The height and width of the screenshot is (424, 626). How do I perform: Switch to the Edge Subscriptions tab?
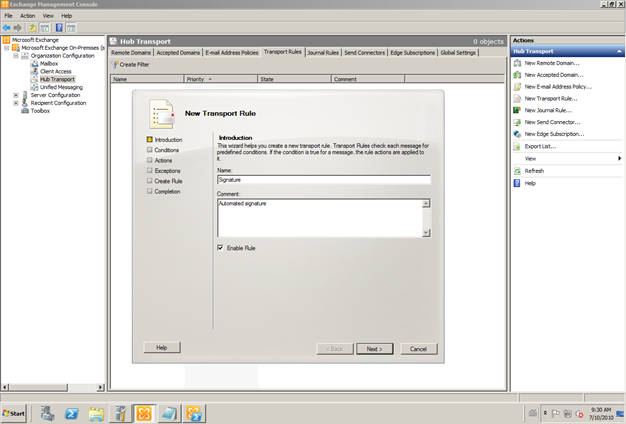412,53
